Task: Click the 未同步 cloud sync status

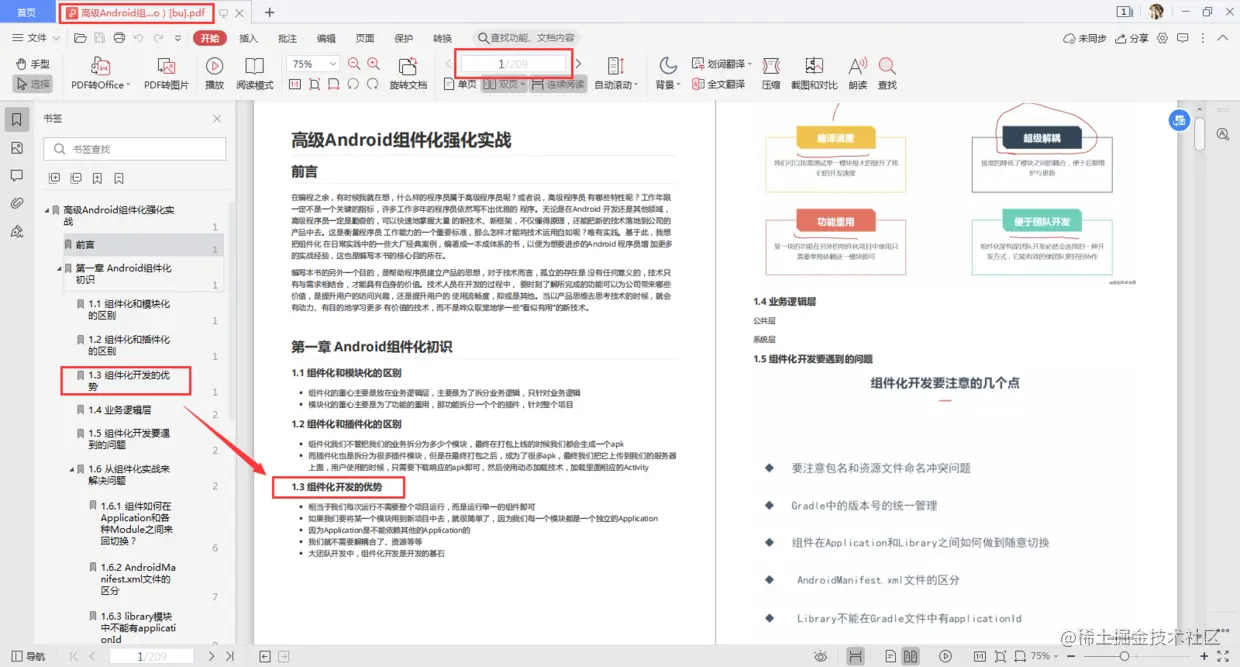Action: click(x=1085, y=38)
